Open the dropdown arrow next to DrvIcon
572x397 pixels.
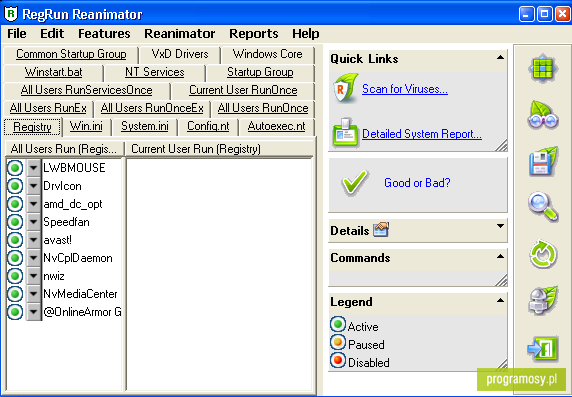click(34, 186)
